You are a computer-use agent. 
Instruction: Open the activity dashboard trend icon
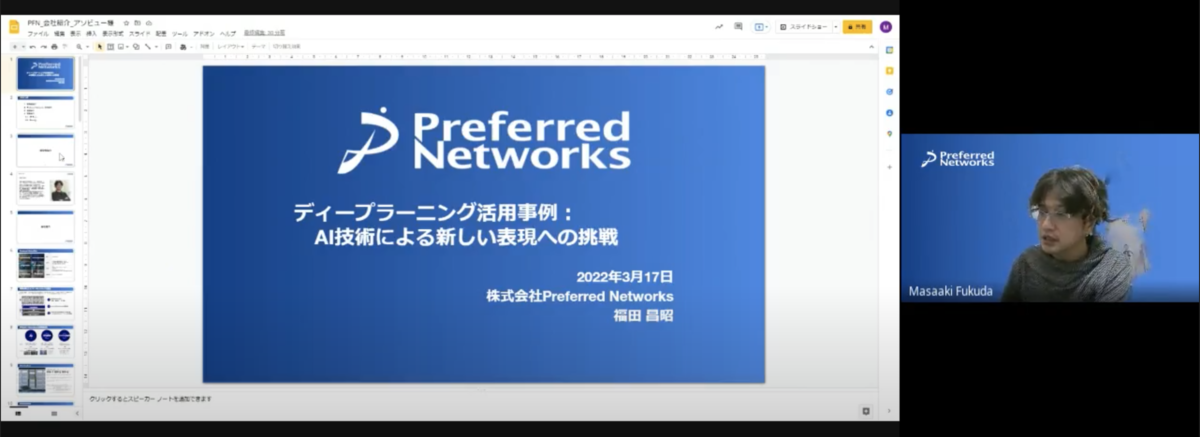tap(719, 26)
